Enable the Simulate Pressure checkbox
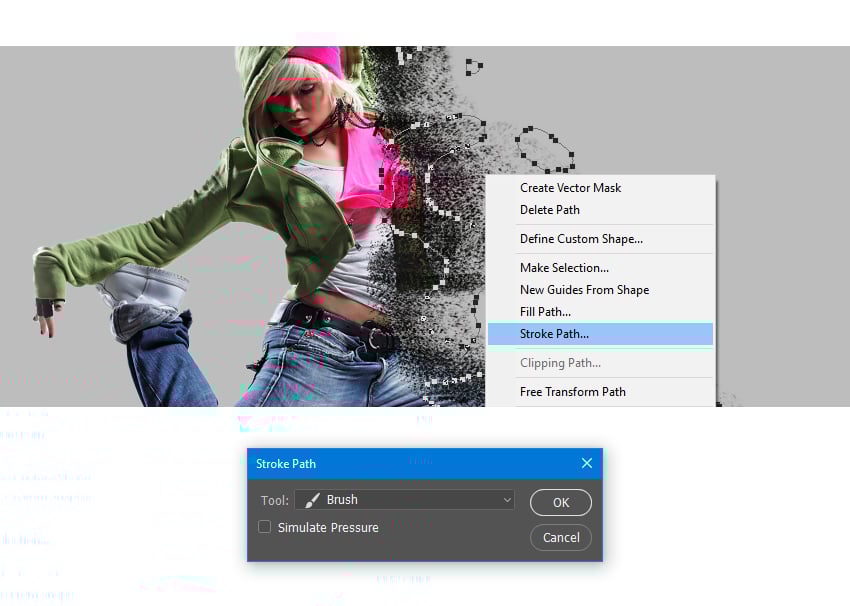 265,527
